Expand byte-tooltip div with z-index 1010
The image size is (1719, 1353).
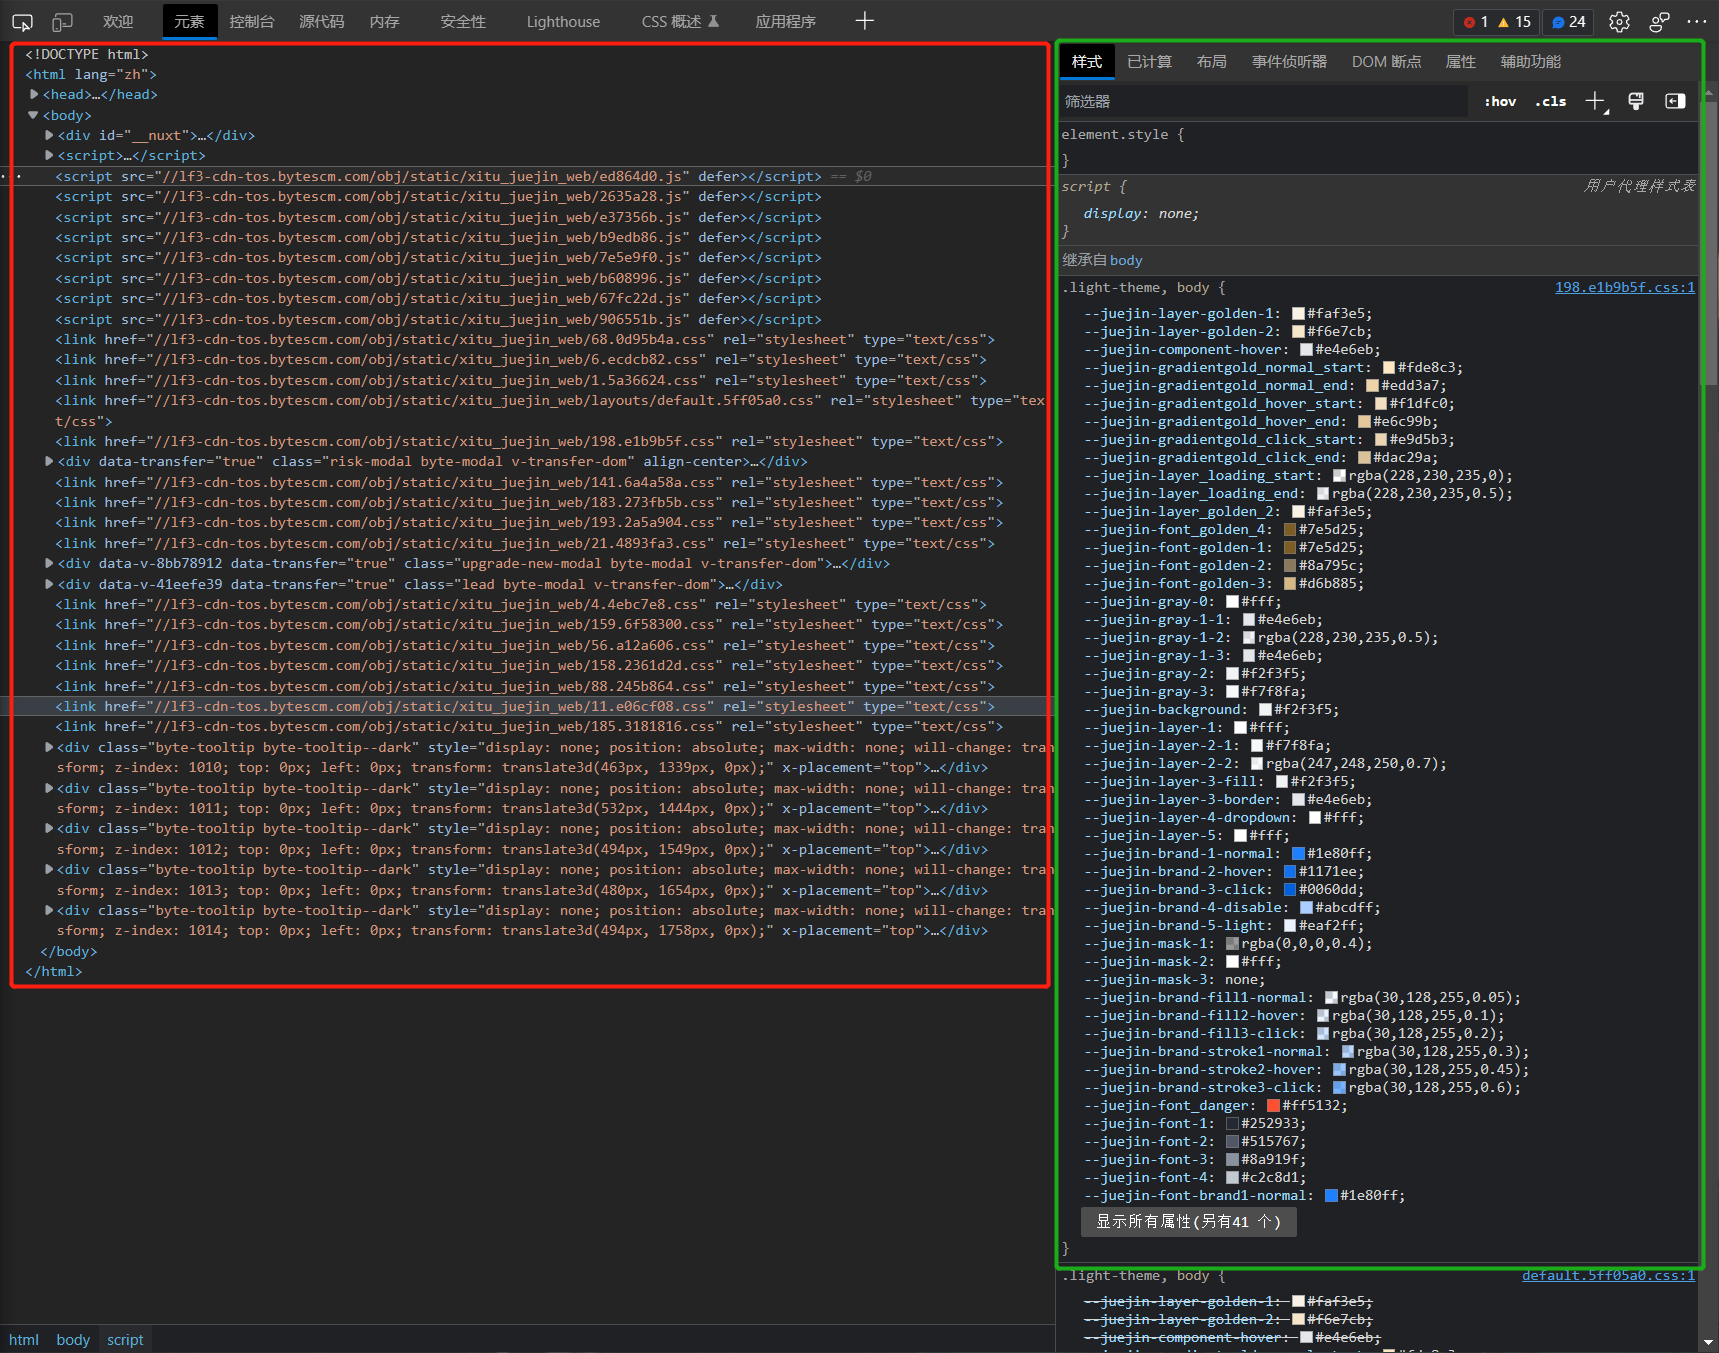[49, 747]
